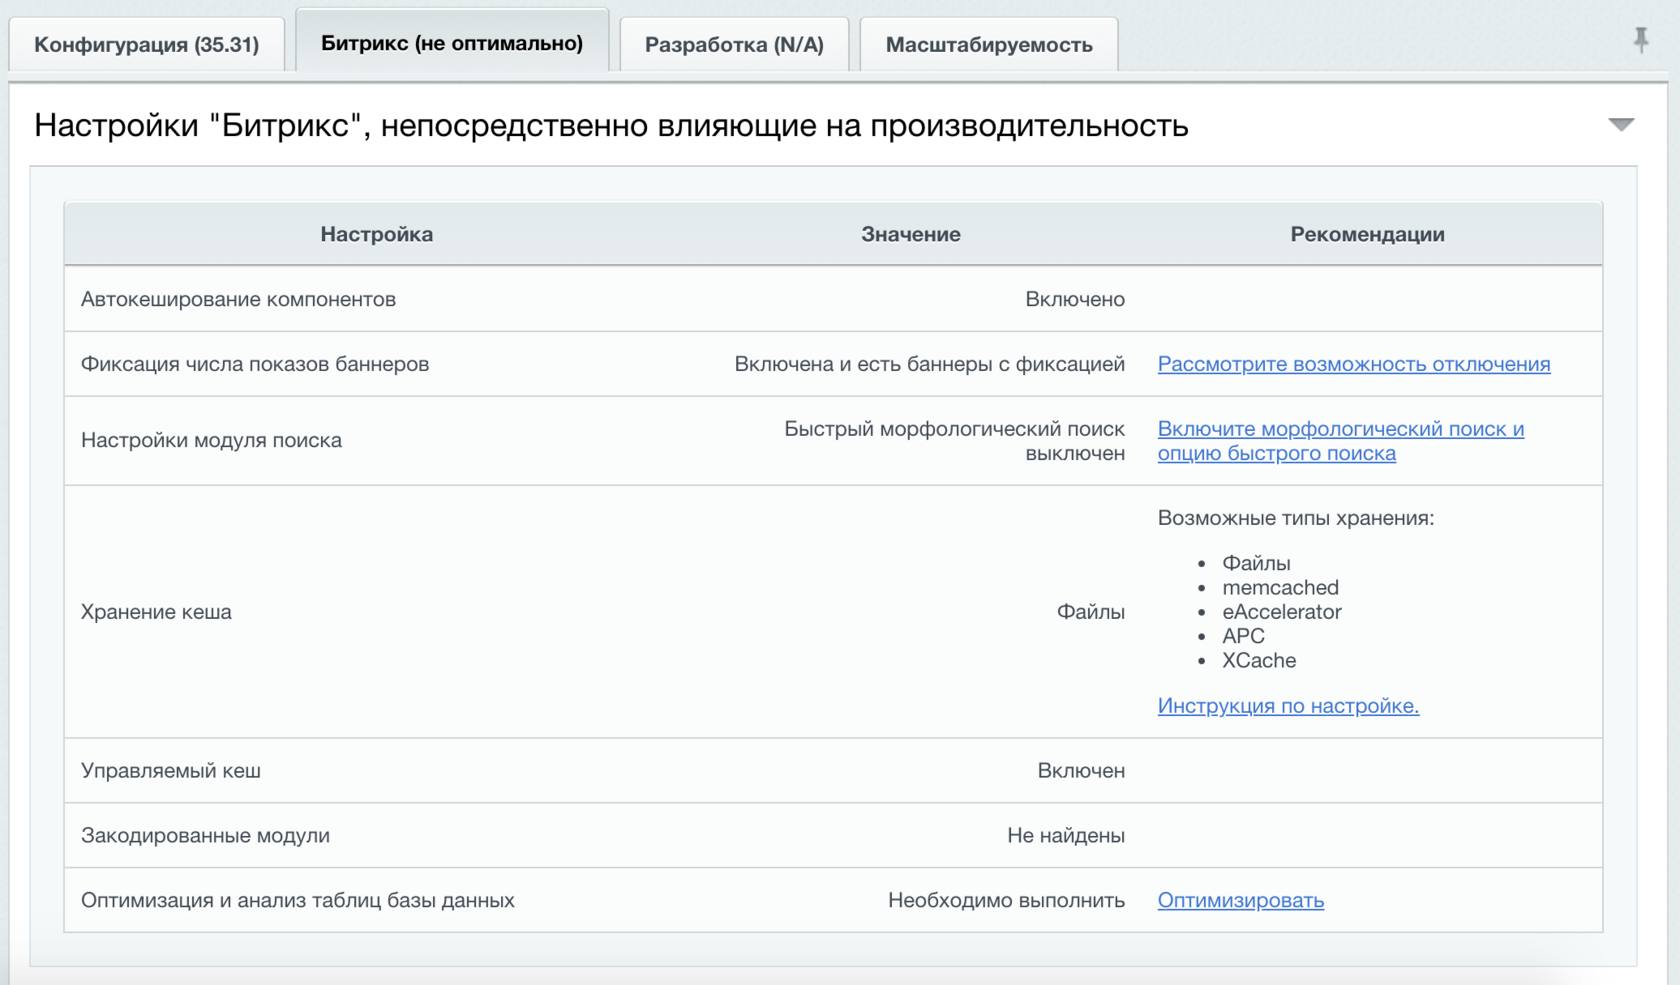Select the Закодированные модули row label

click(205, 836)
